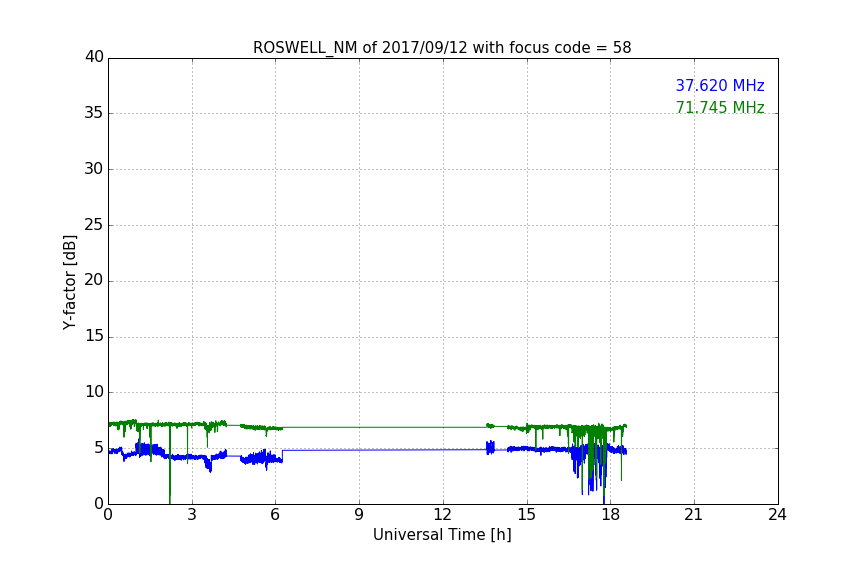Click the y-axis tick label 40

[94, 57]
